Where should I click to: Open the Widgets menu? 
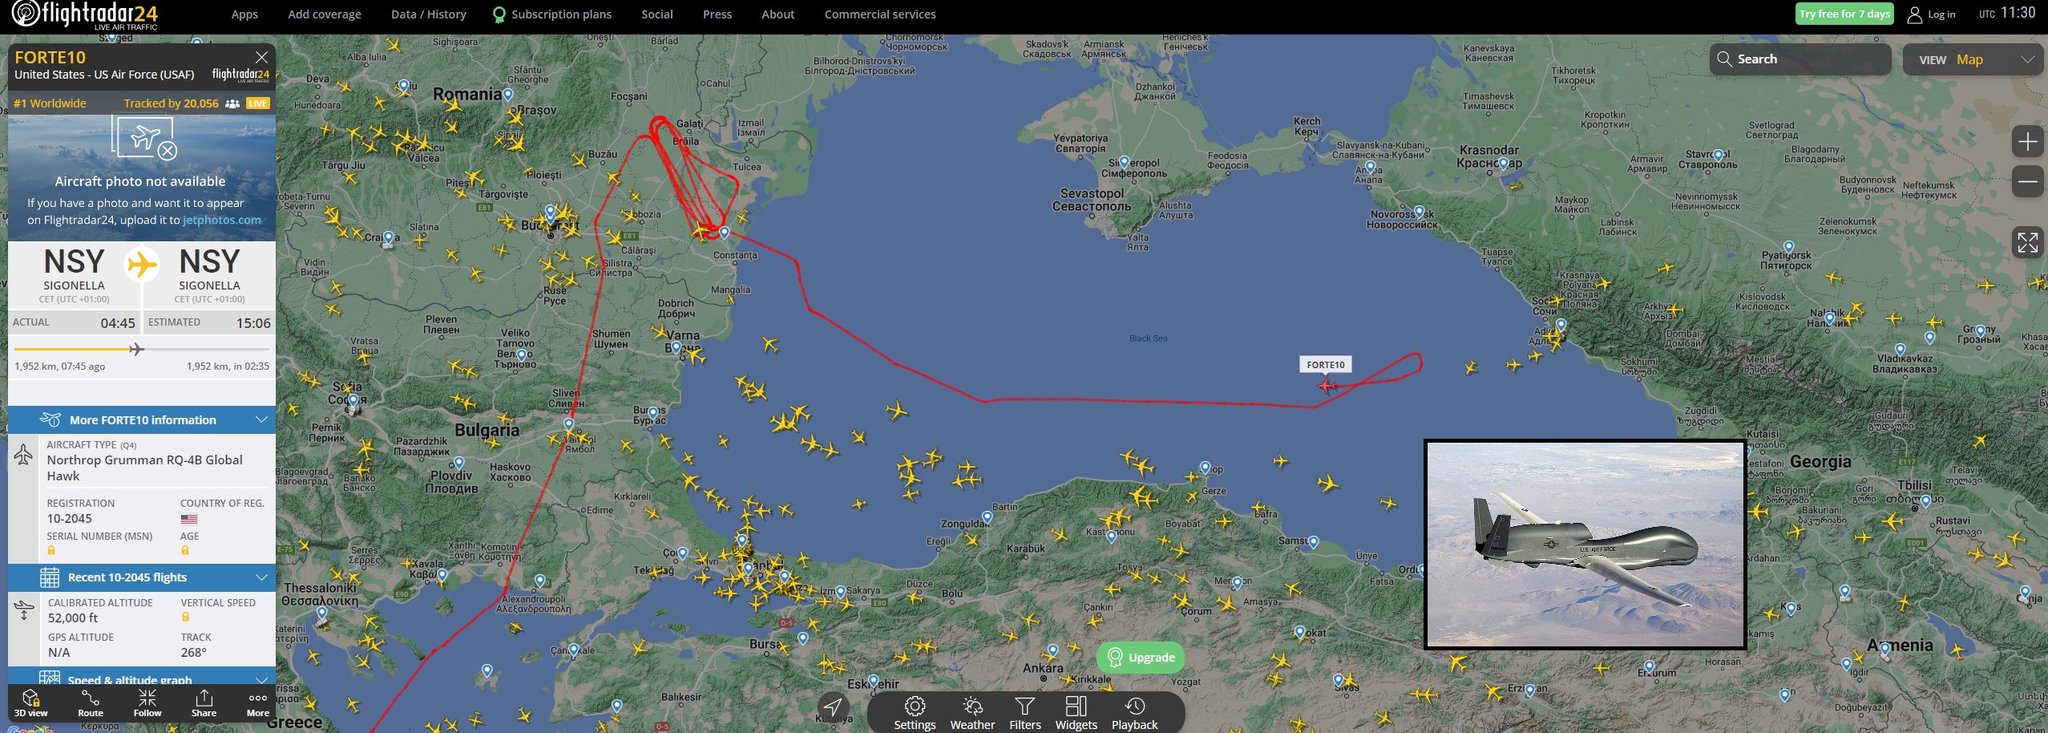tap(1076, 714)
